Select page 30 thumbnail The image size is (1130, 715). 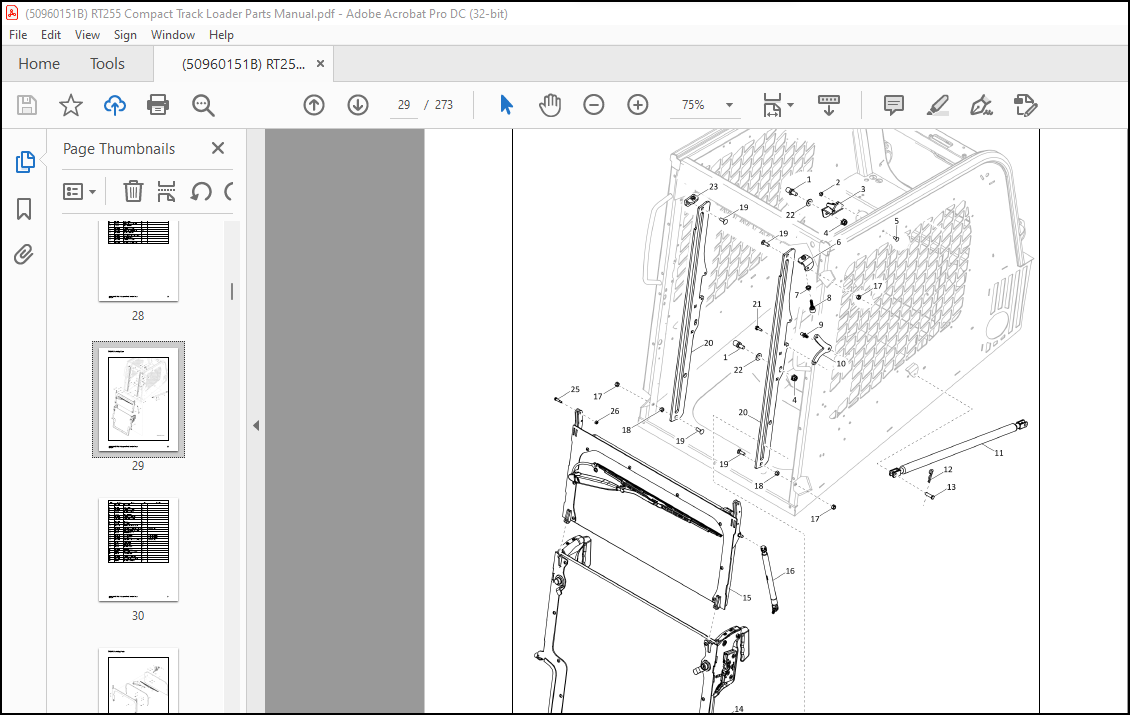(138, 549)
